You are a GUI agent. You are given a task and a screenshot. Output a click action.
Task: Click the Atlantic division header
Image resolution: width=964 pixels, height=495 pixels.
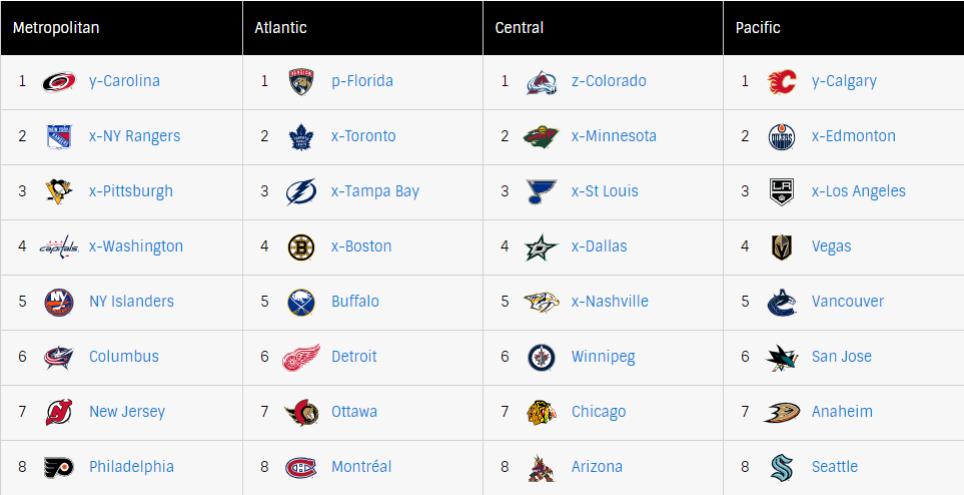(x=280, y=28)
